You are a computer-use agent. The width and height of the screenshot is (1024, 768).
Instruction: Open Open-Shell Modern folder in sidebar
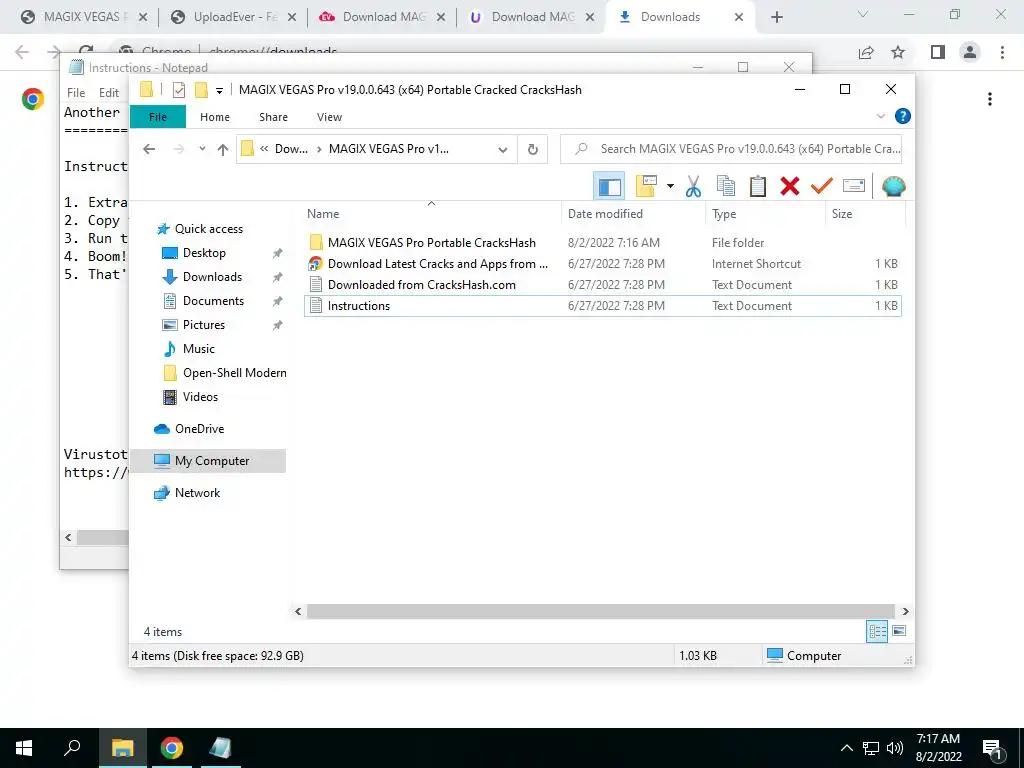pos(234,373)
